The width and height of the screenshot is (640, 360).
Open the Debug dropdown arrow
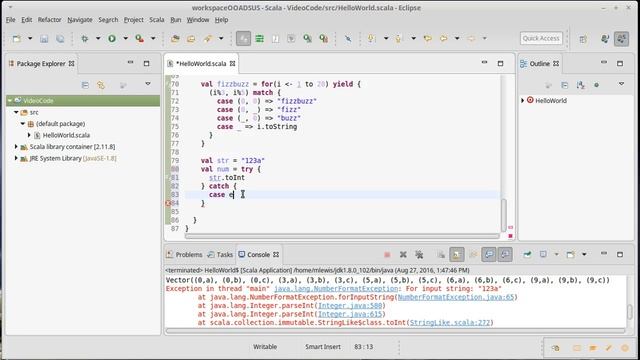[x=98, y=39]
